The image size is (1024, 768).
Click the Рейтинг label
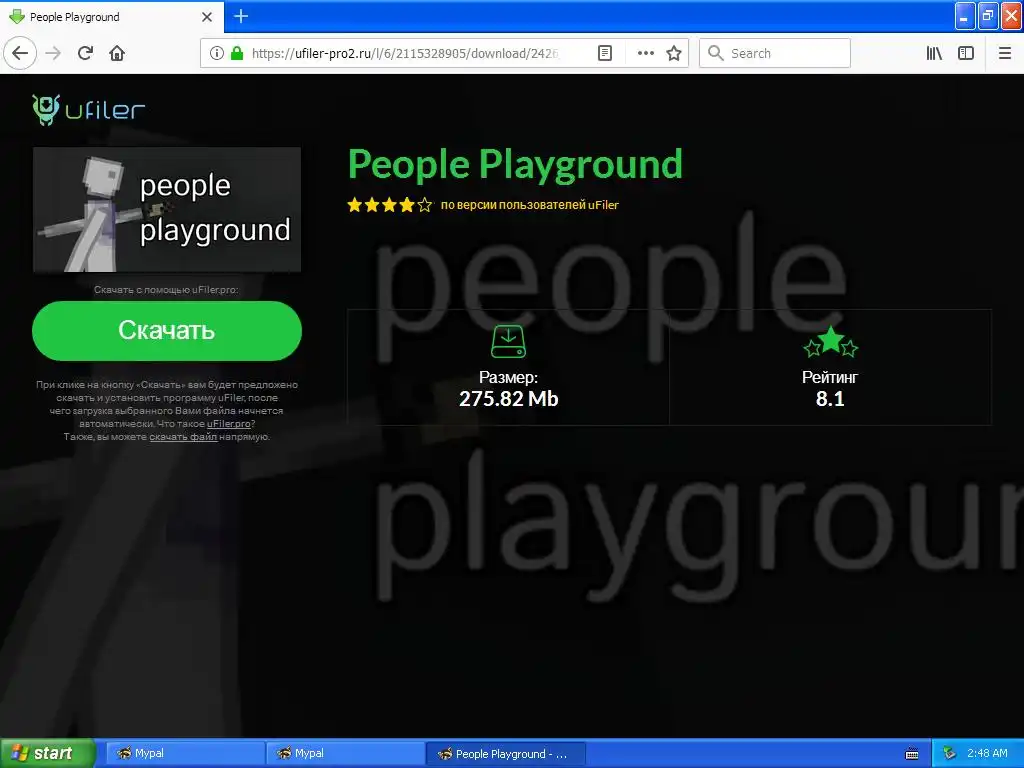click(x=830, y=377)
